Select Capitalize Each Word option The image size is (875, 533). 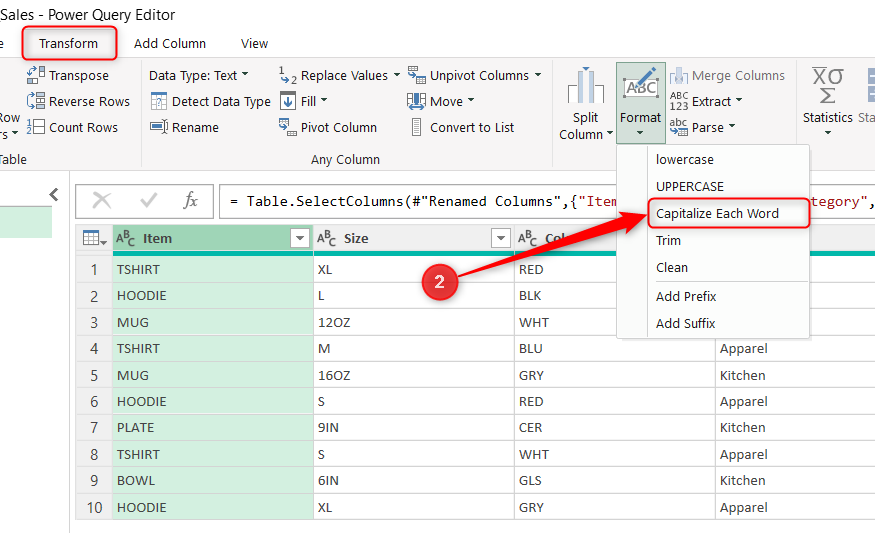728,213
